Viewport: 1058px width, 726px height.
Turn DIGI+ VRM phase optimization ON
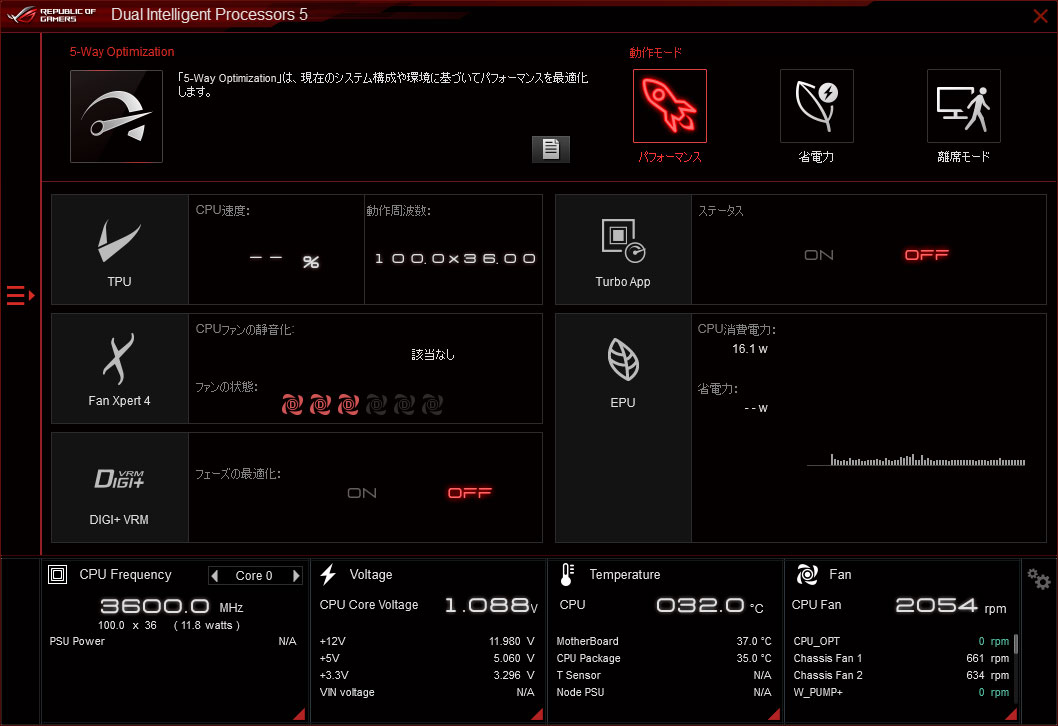tap(362, 493)
